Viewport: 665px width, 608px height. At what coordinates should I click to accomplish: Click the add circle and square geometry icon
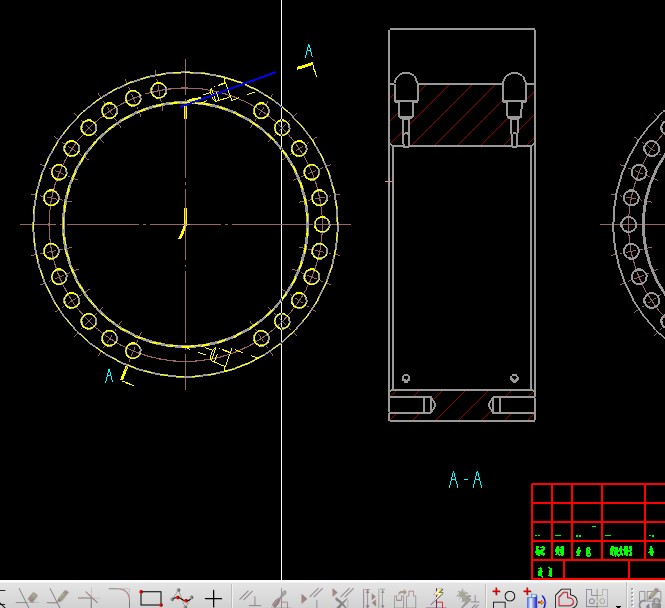pos(503,598)
